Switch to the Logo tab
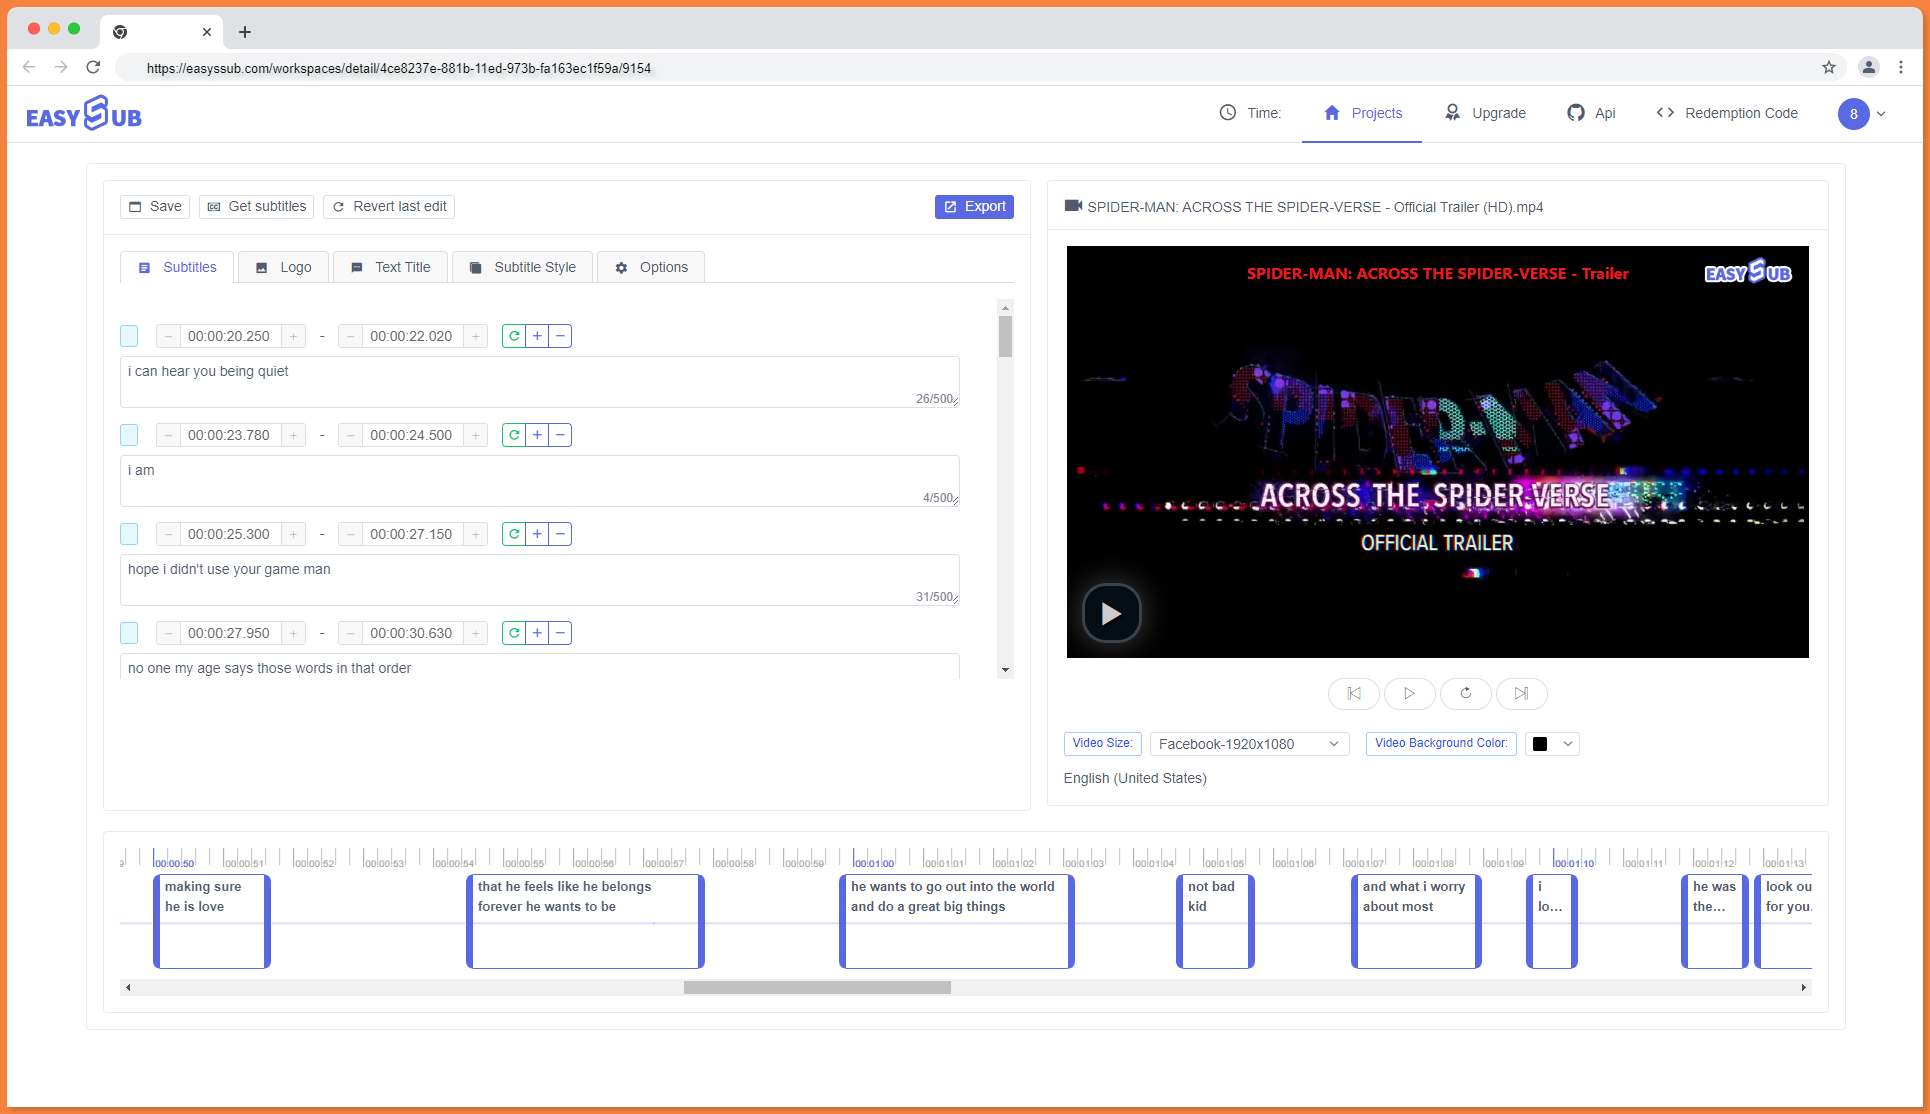Screen dimensions: 1930x1114 [283, 267]
